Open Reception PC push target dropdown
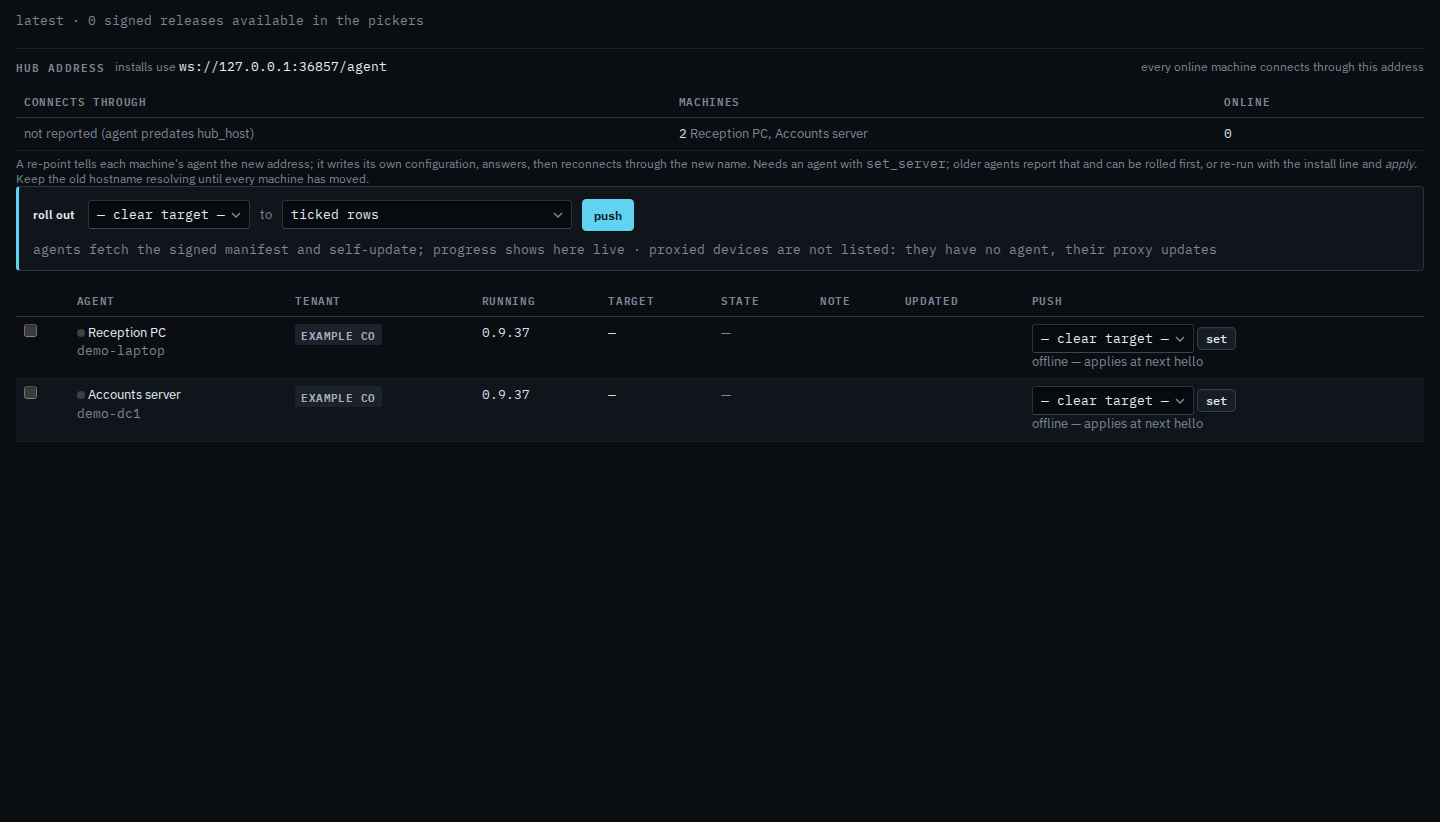Viewport: 1440px width, 822px height. [1113, 339]
